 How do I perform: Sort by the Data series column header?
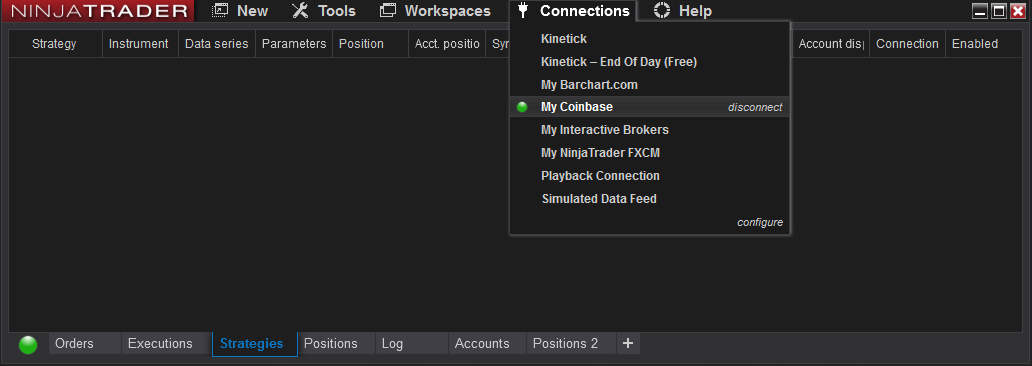pos(217,43)
